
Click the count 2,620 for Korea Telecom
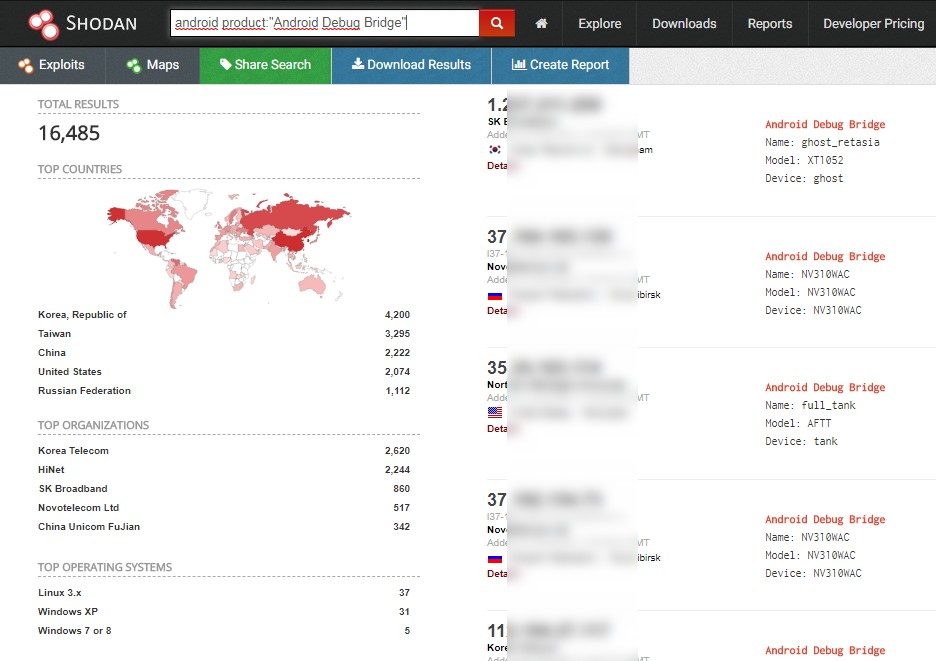coord(398,451)
